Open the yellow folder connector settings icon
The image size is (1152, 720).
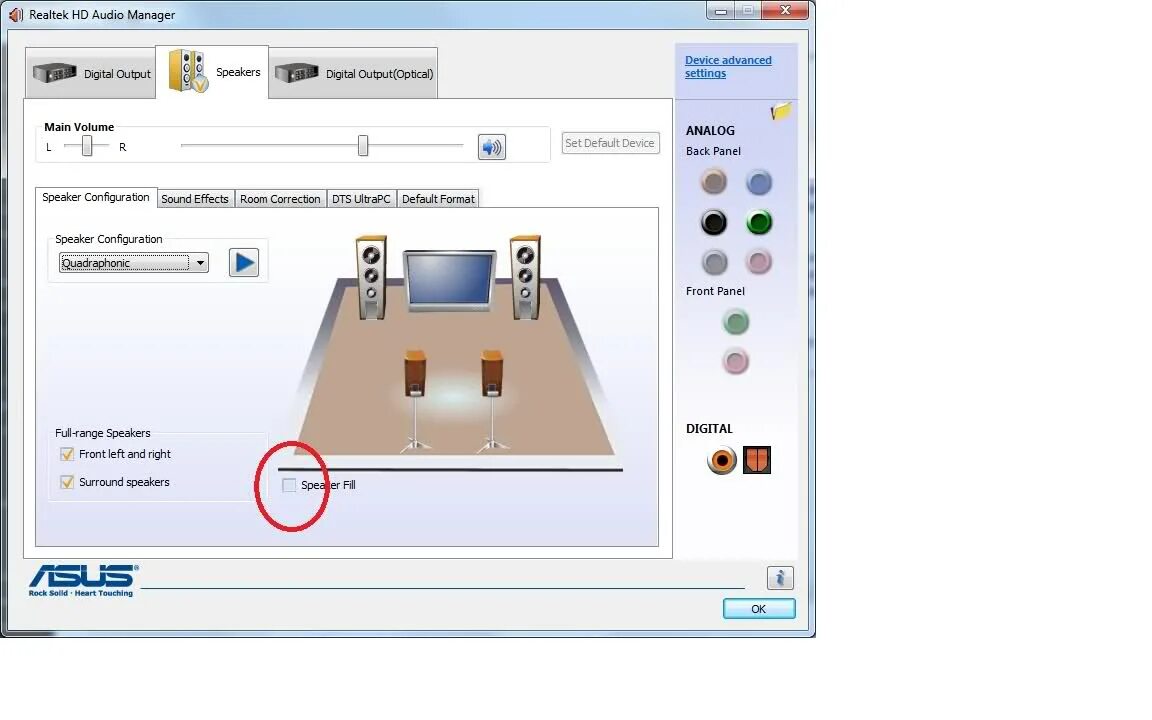pyautogui.click(x=781, y=112)
